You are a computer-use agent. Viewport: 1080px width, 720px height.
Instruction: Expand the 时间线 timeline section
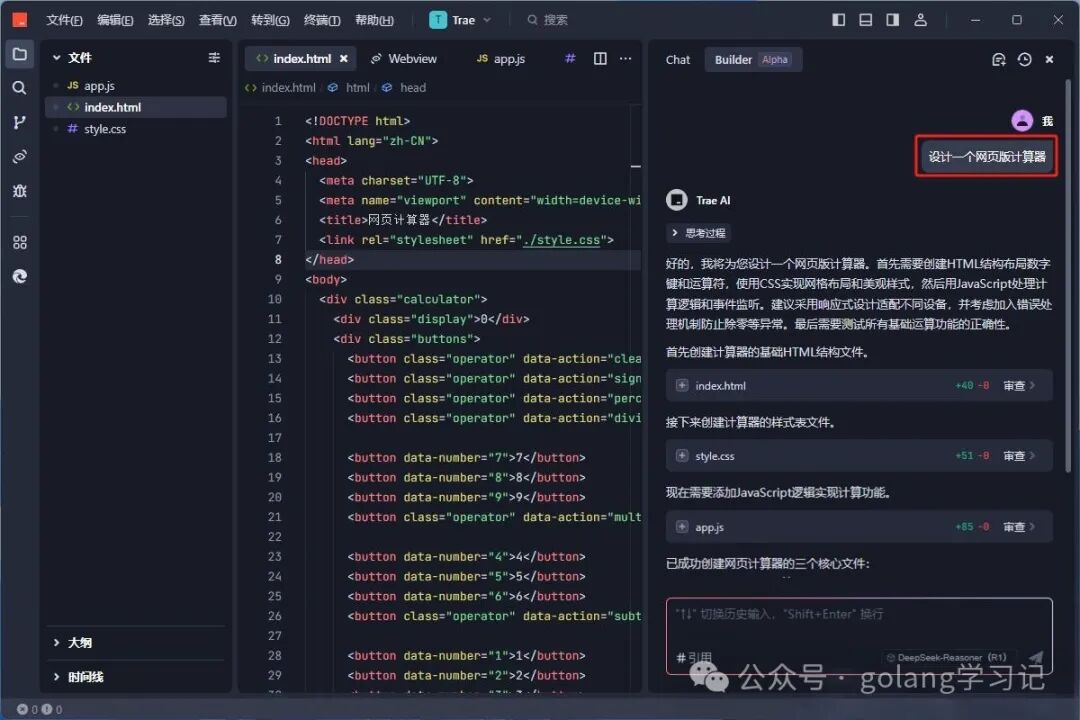click(56, 677)
